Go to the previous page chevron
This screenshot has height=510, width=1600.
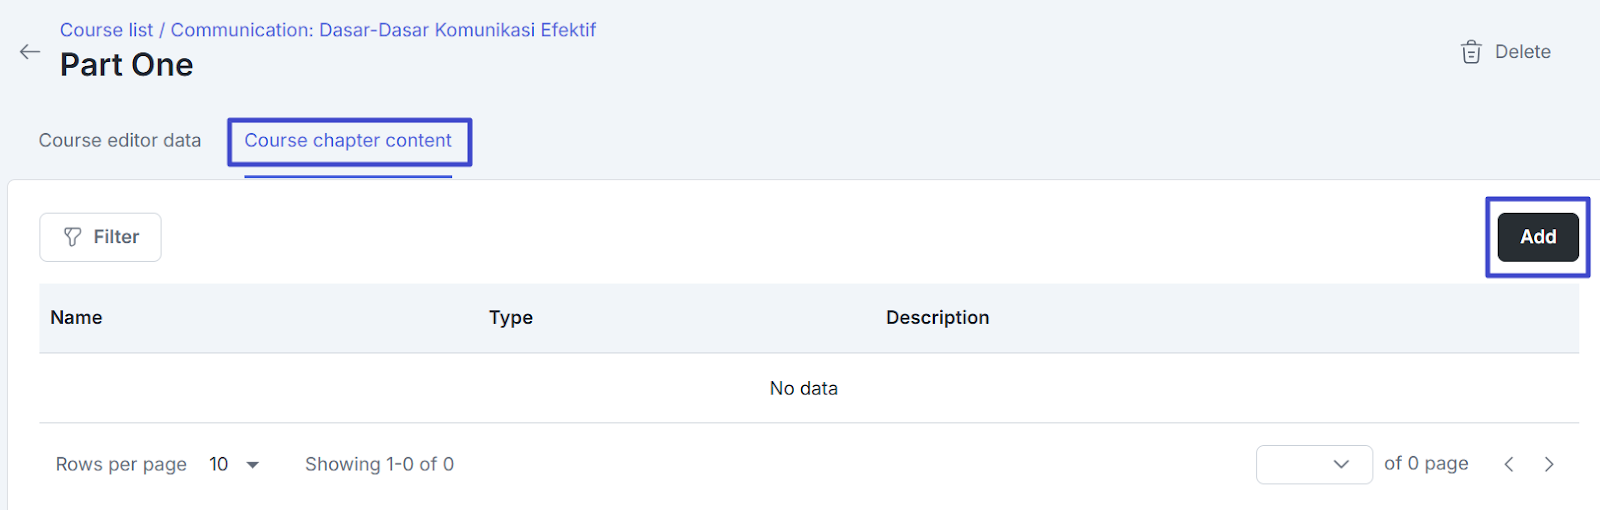click(x=1509, y=464)
